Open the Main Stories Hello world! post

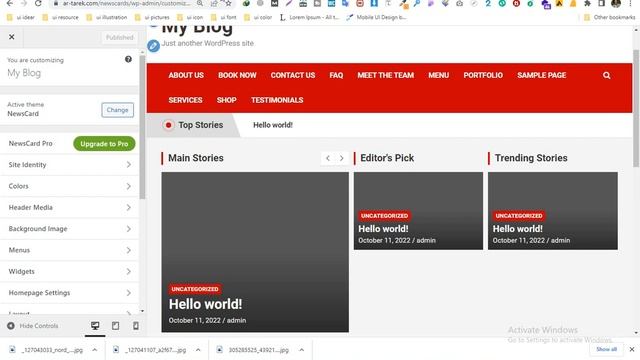coord(205,304)
